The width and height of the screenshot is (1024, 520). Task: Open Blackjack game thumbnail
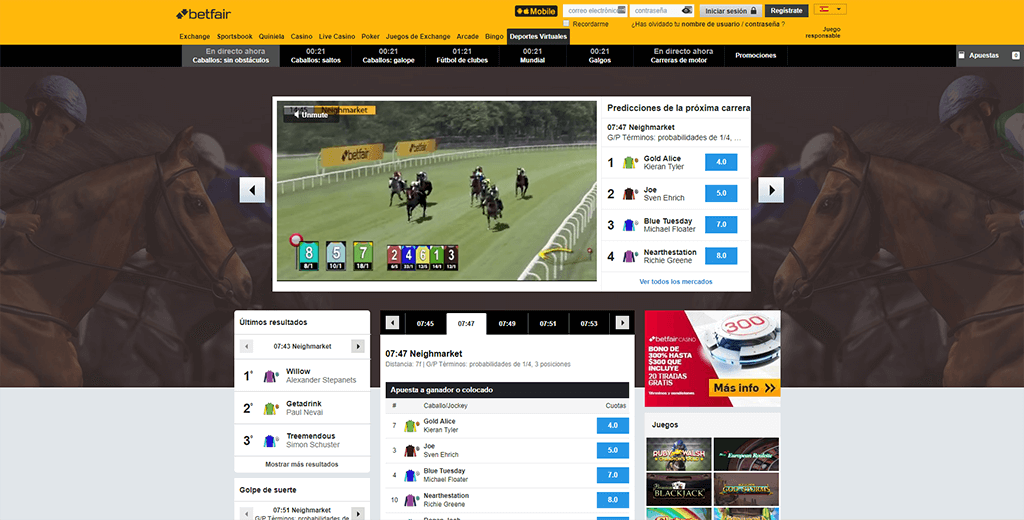click(x=679, y=490)
